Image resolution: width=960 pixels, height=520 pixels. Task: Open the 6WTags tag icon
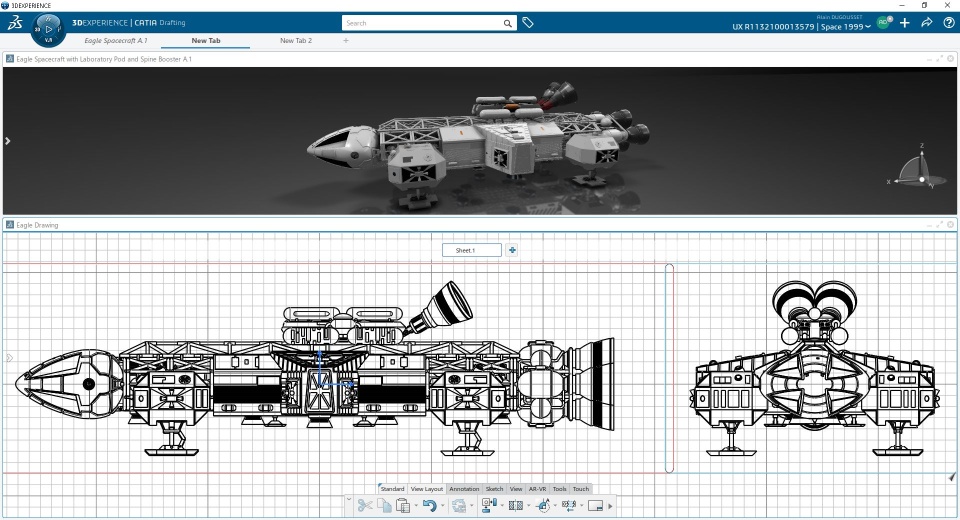pos(528,23)
